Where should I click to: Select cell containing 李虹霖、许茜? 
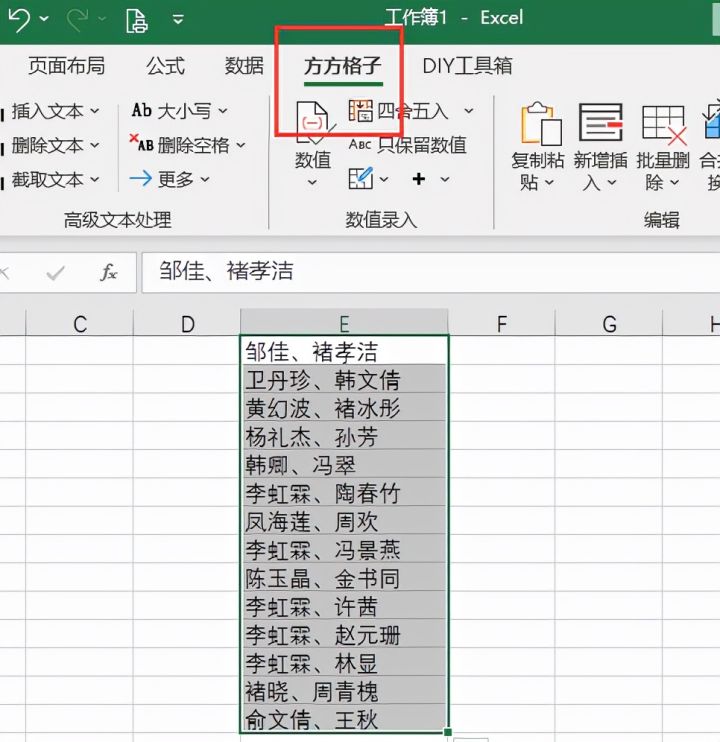tap(344, 606)
